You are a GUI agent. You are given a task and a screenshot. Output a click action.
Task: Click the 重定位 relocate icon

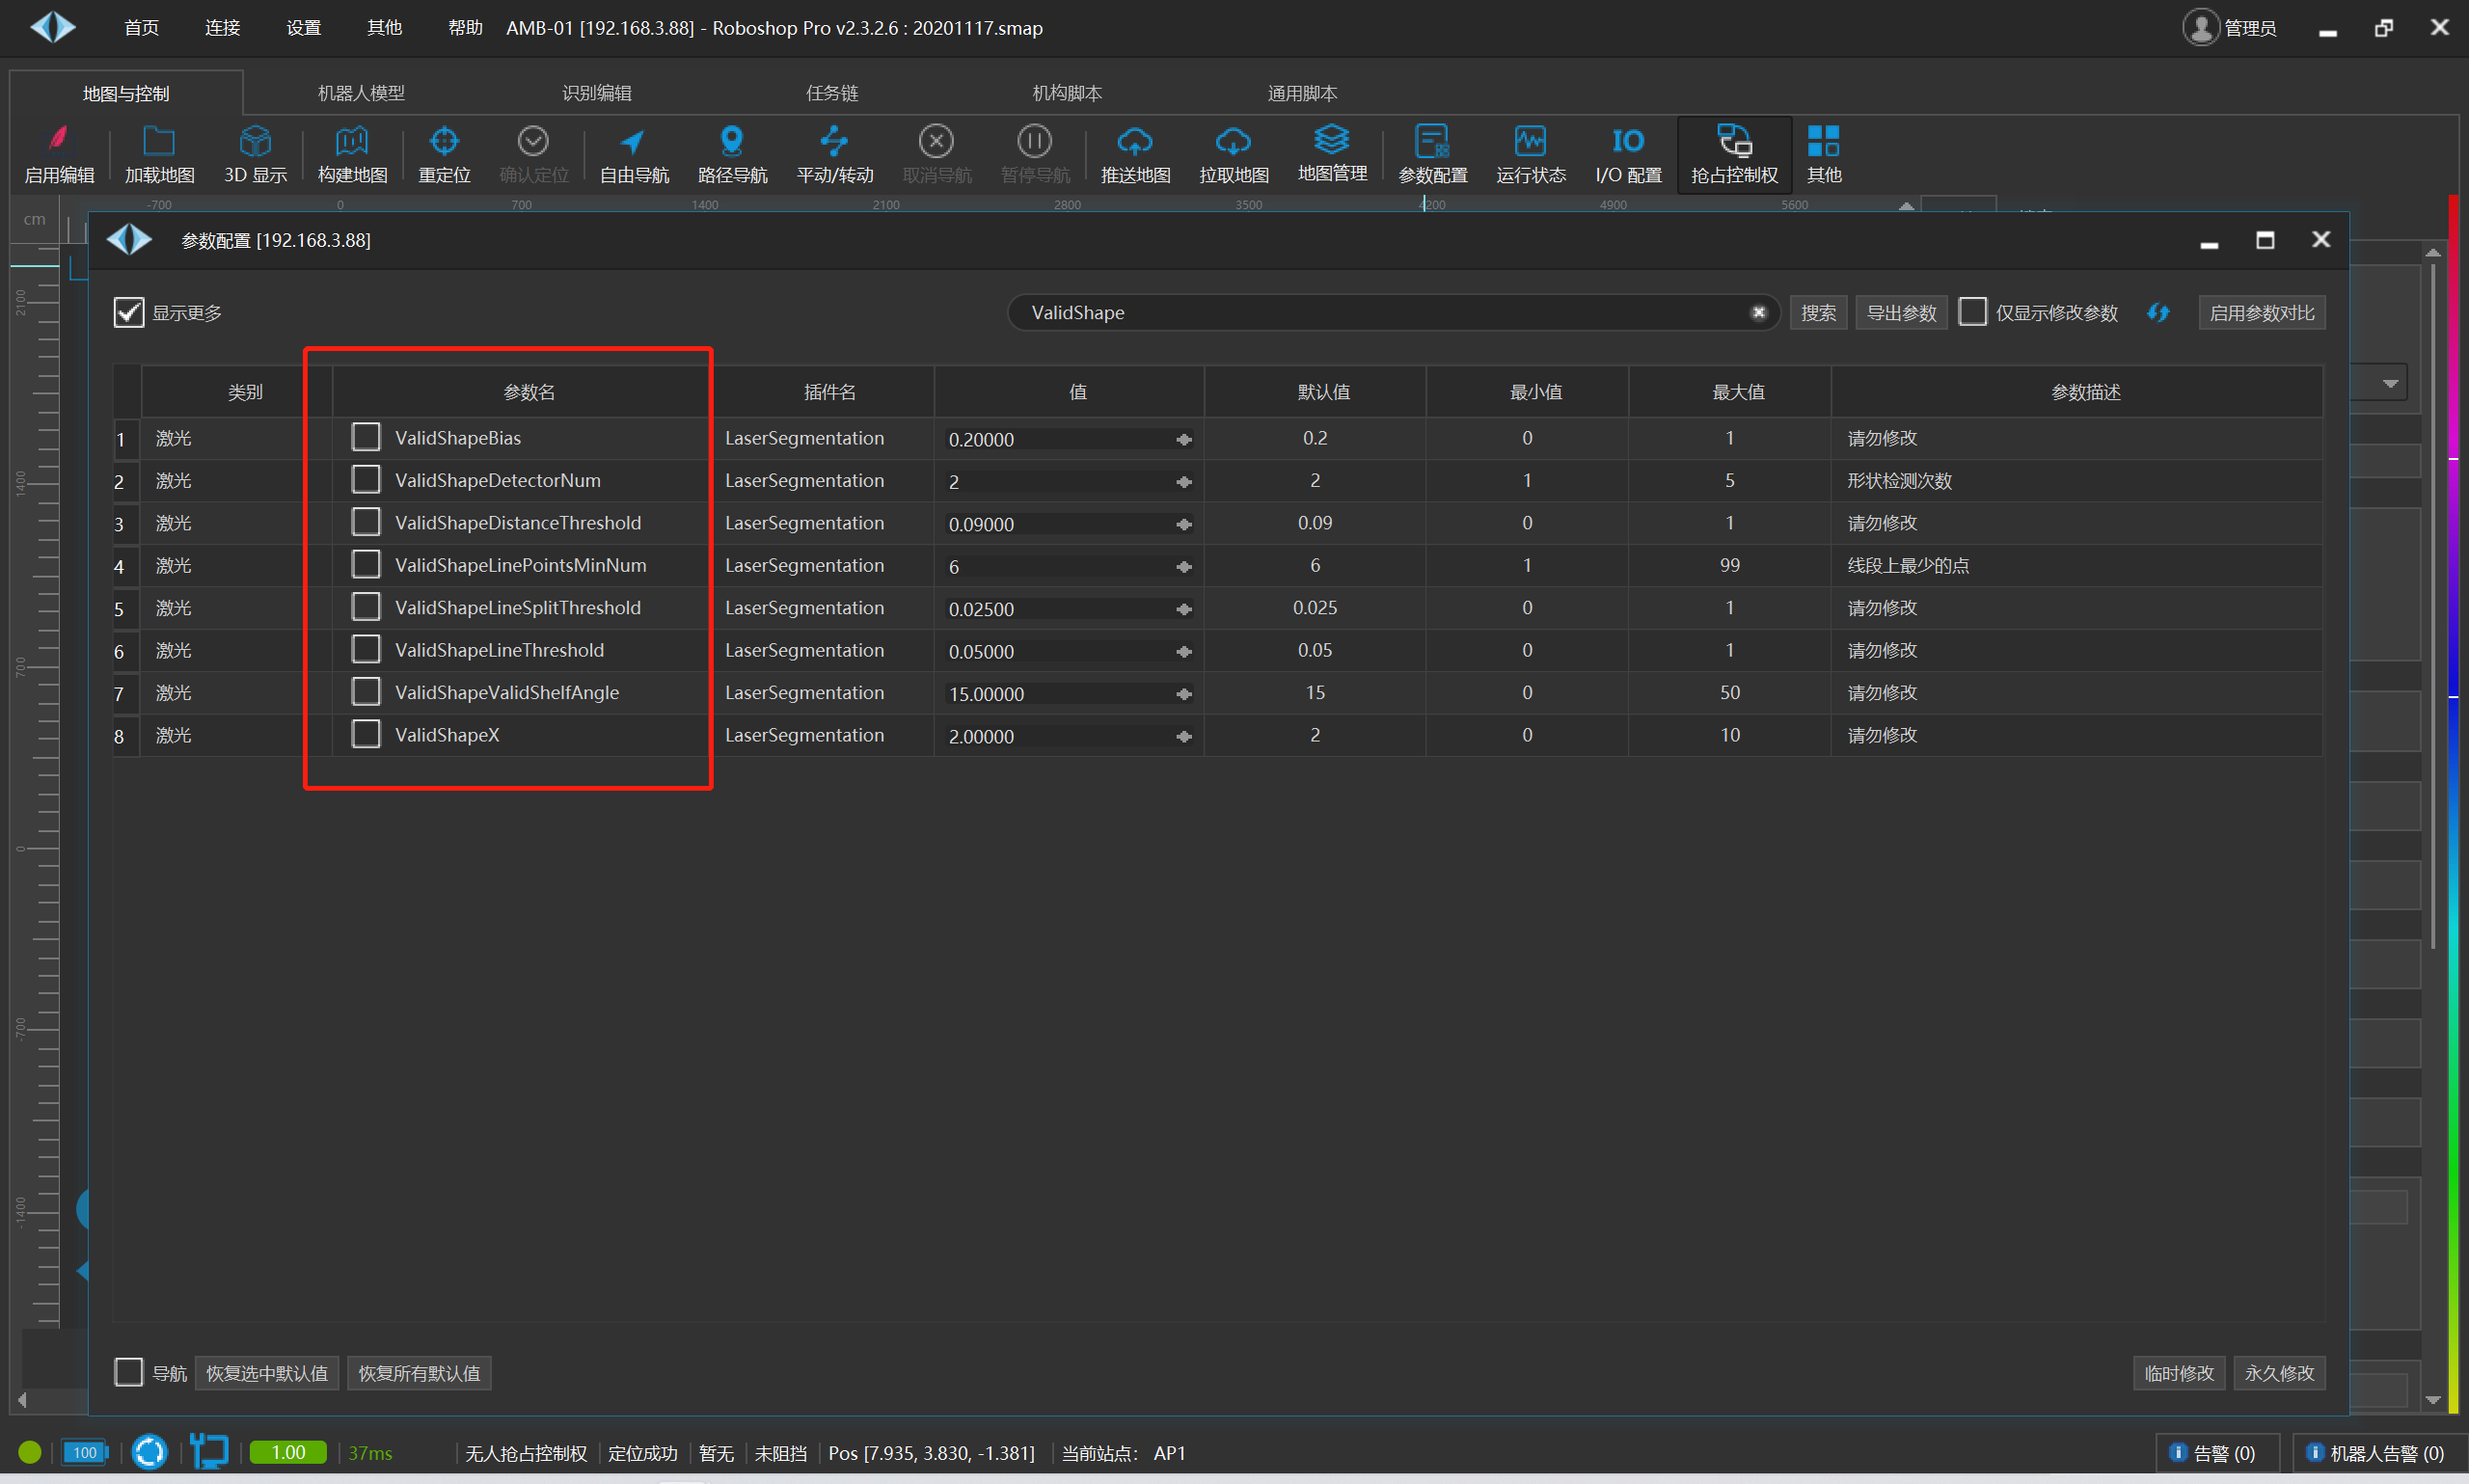pos(444,142)
